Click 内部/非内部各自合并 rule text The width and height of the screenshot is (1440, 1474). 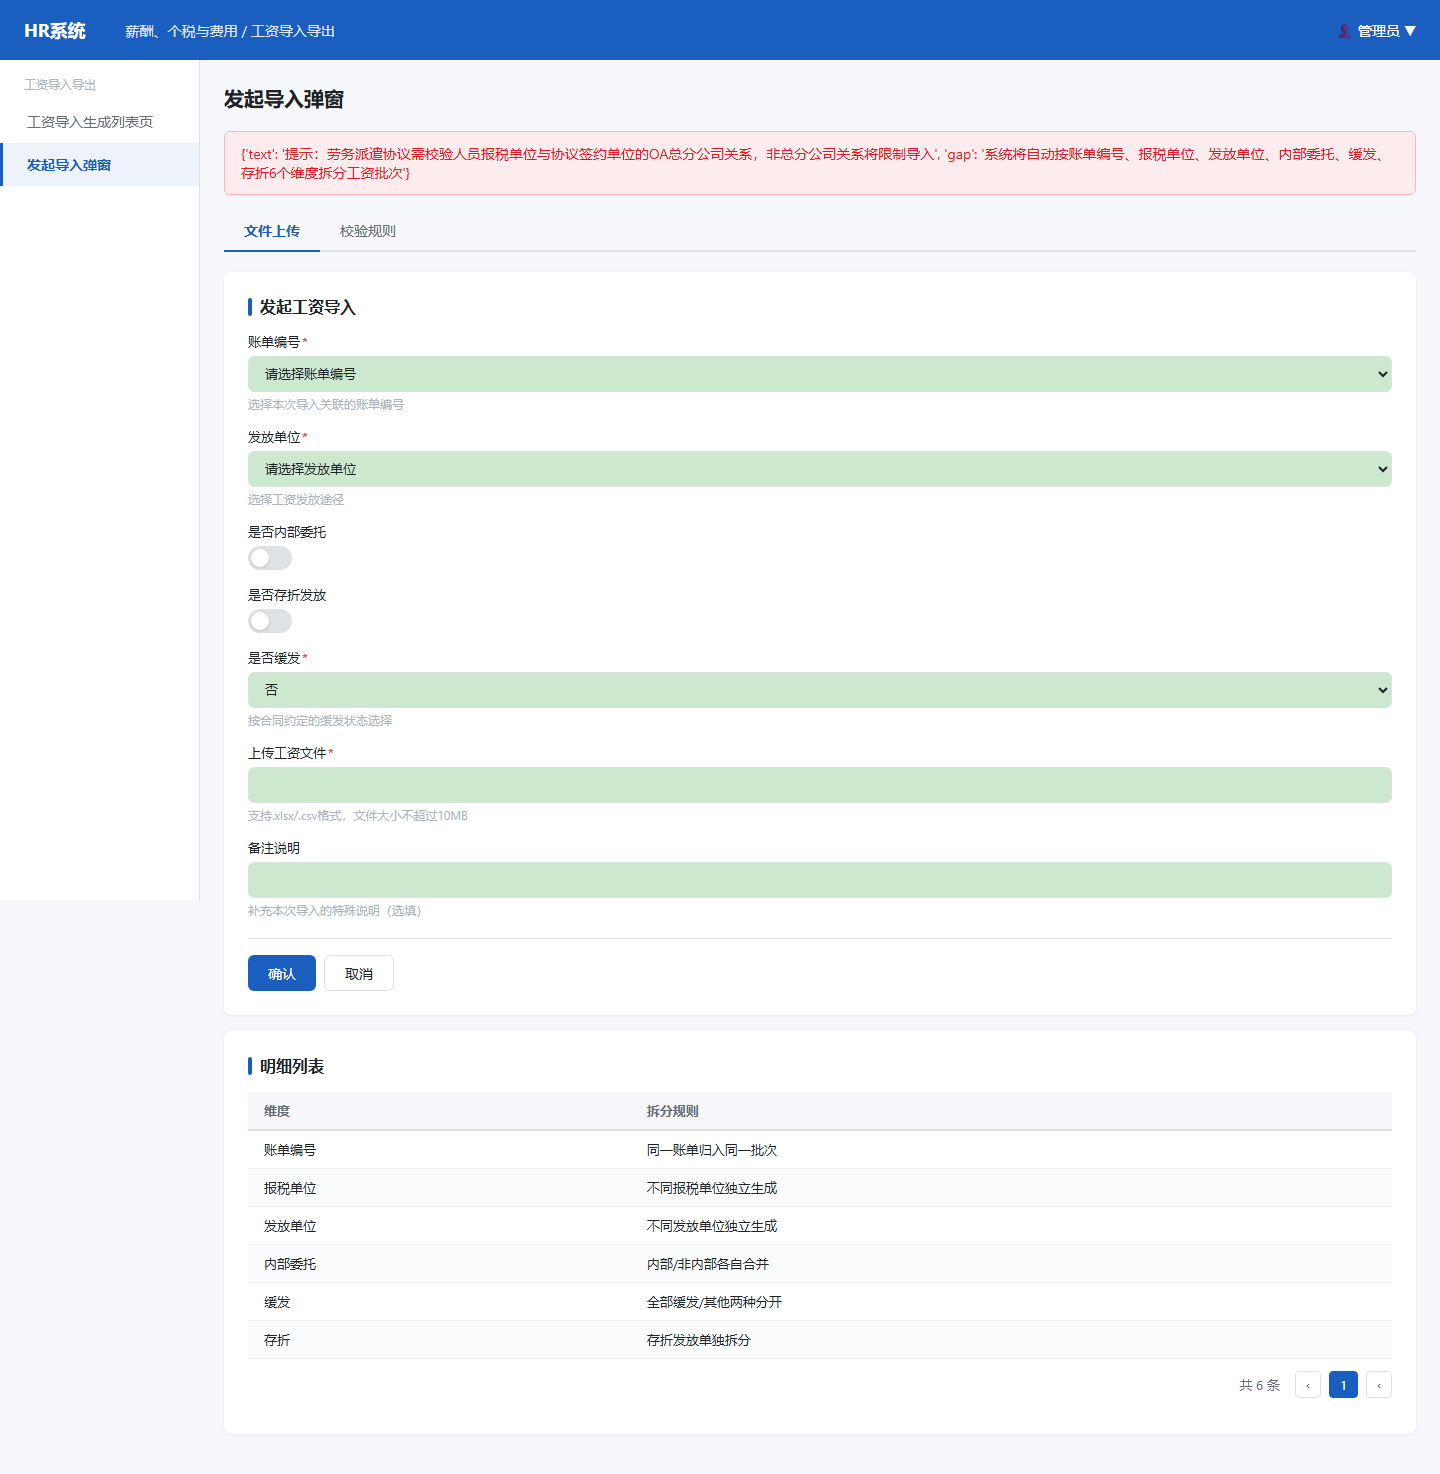tap(708, 1264)
